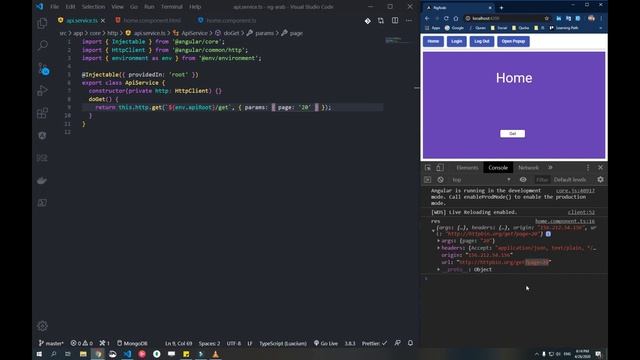Click Ln 9, Col 69 cursor position indicator
The height and width of the screenshot is (360, 640).
pyautogui.click(x=178, y=343)
